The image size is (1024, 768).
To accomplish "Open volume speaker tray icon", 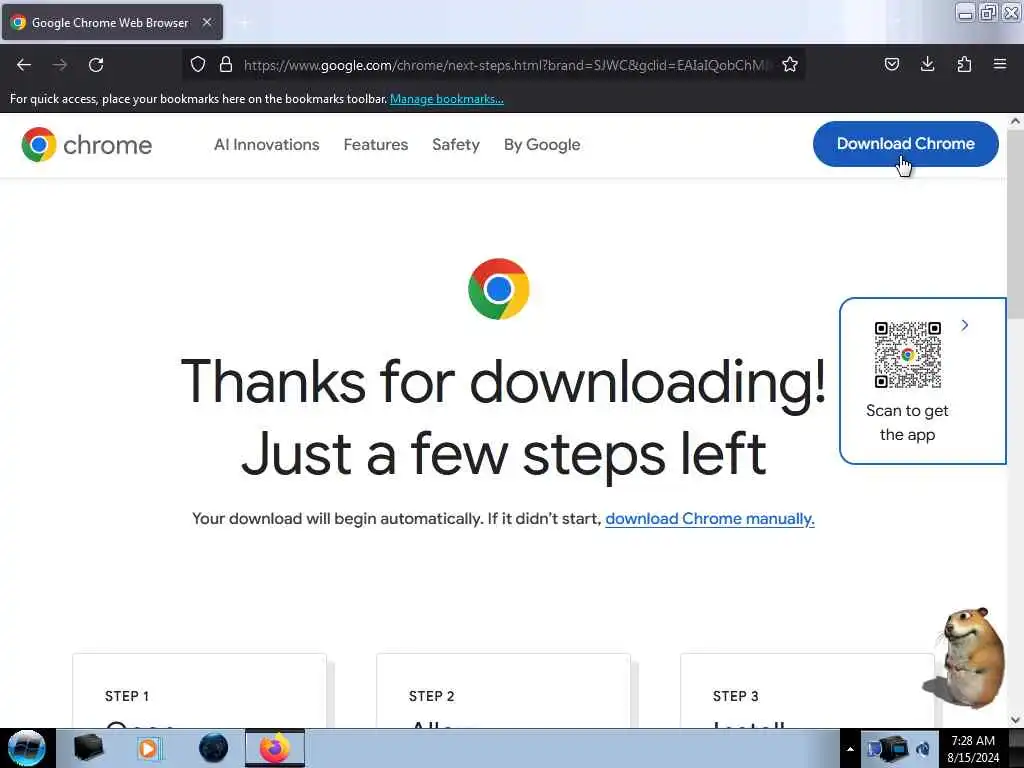I will pyautogui.click(x=922, y=748).
